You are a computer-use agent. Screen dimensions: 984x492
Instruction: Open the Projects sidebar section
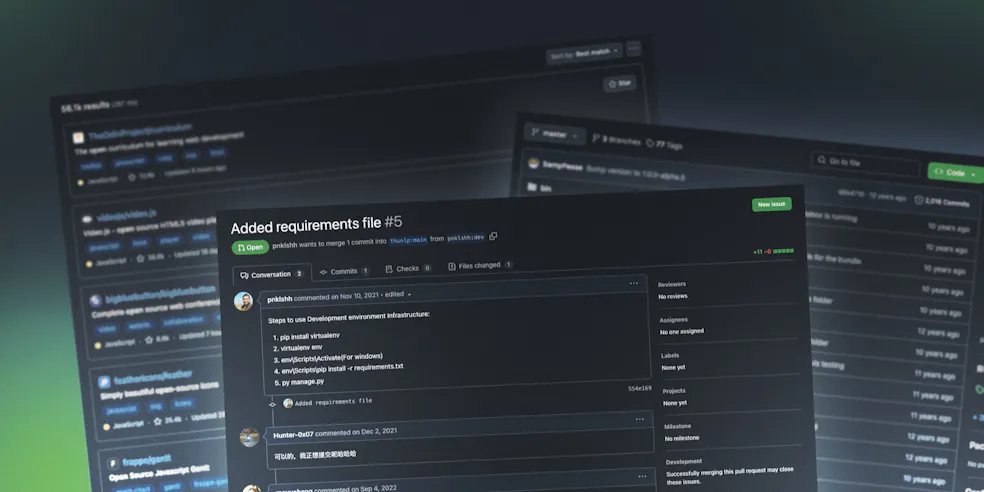point(674,391)
